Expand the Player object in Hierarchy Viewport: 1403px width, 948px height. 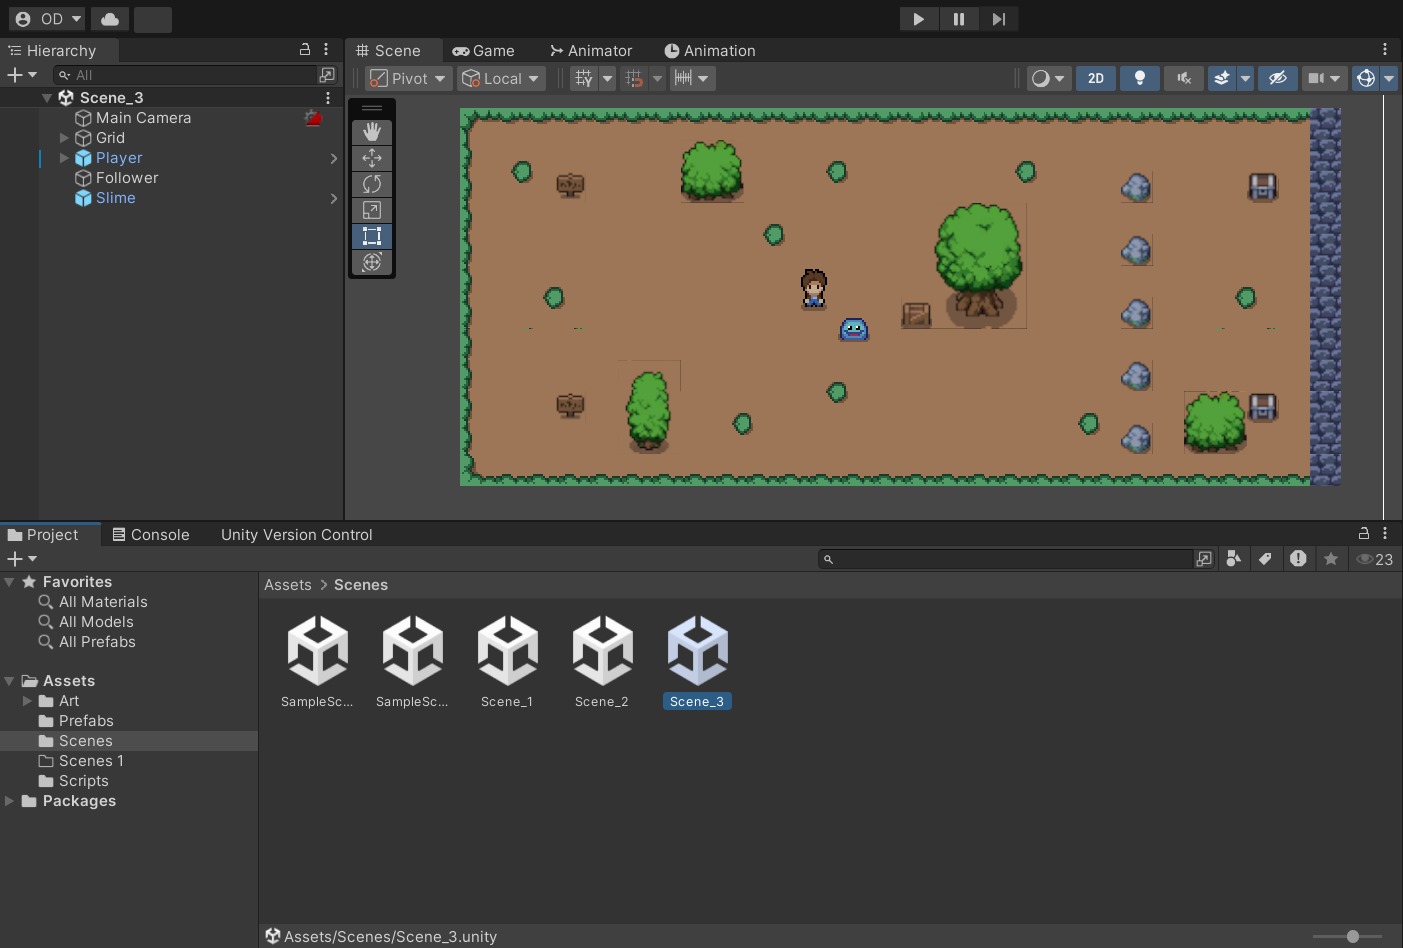click(65, 158)
